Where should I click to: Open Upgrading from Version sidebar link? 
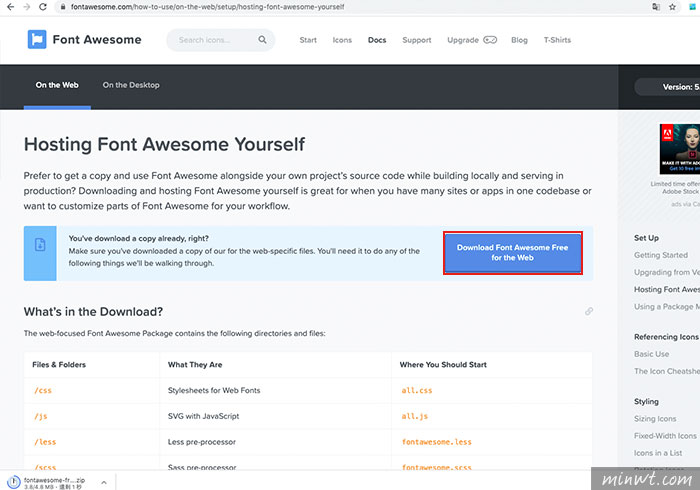[x=667, y=272]
